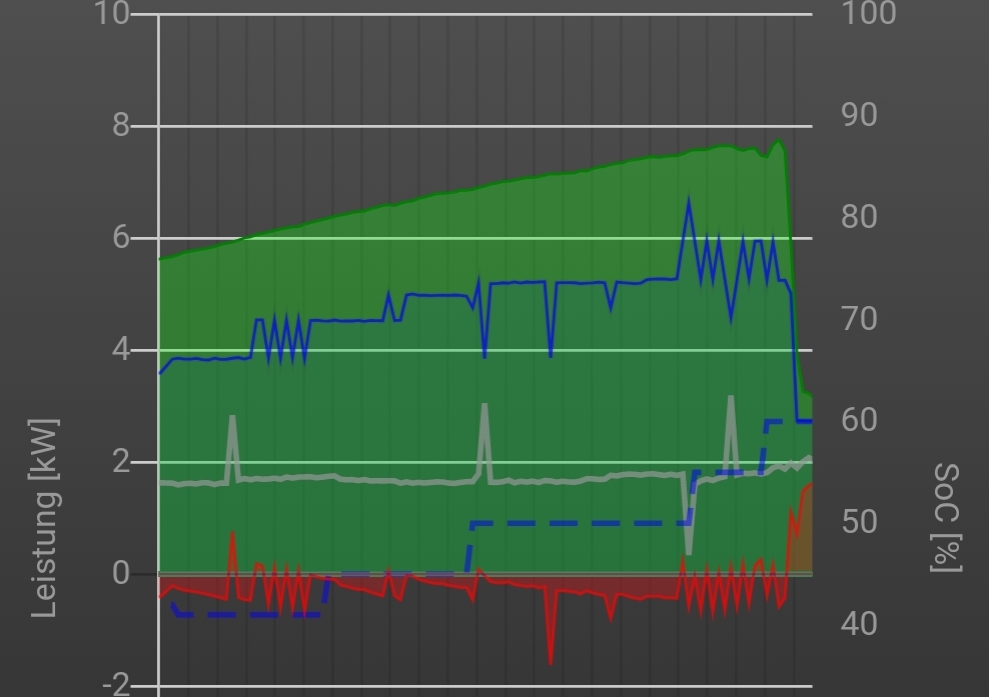Click the left axis label '4'
The image size is (989, 697).
[121, 349]
